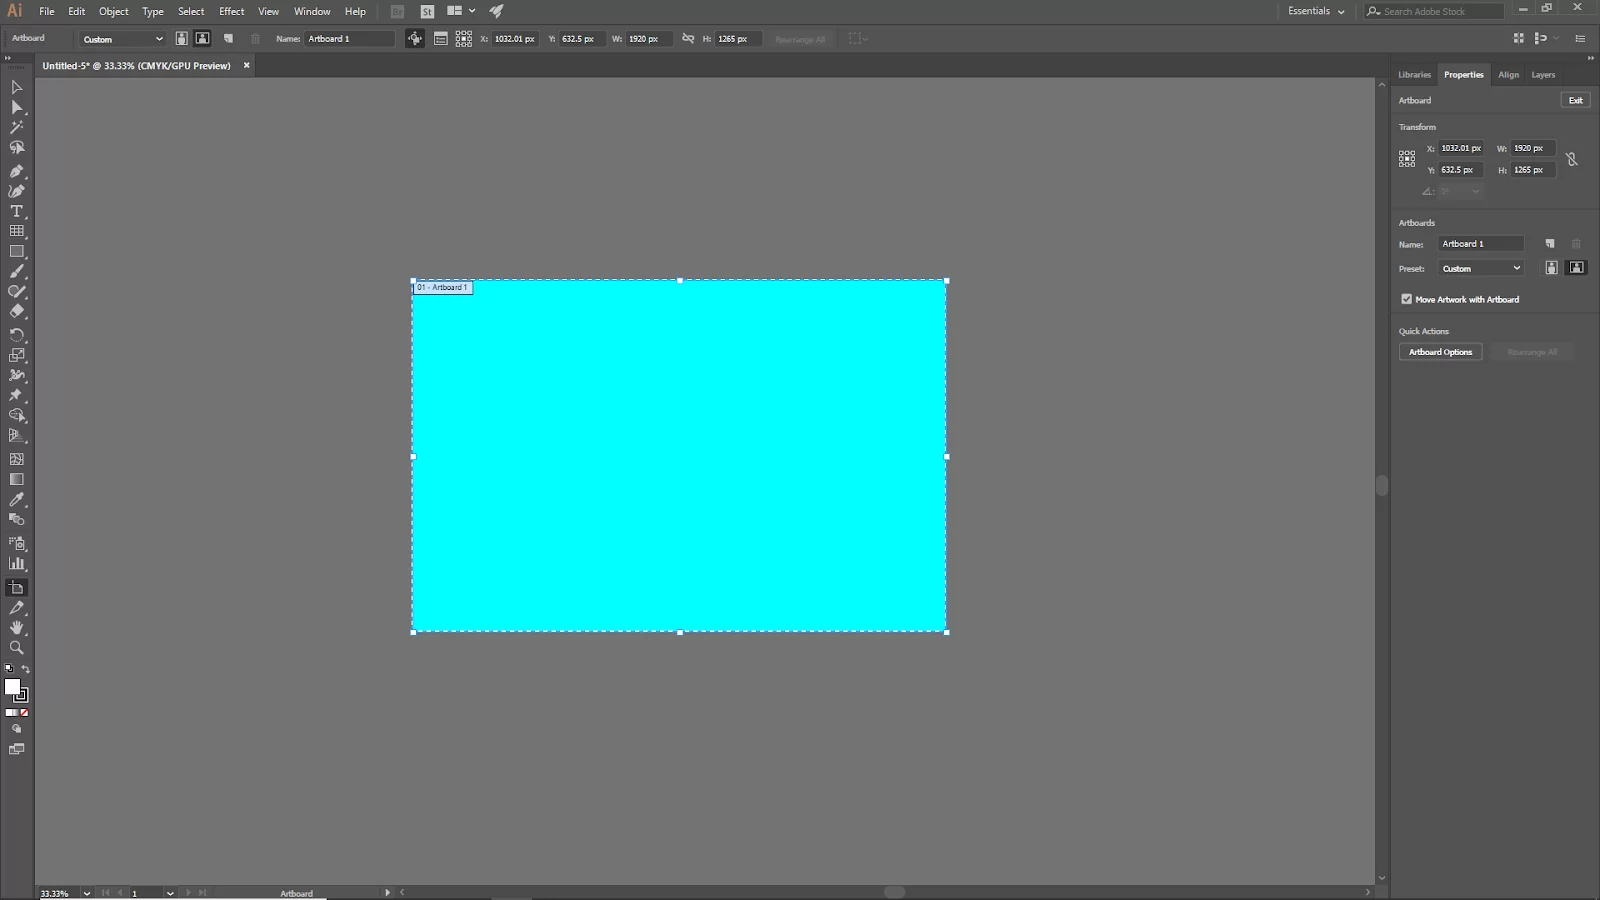Screen dimensions: 1600x900
Task: Open the artboard navigation dropdown
Action: tap(170, 893)
